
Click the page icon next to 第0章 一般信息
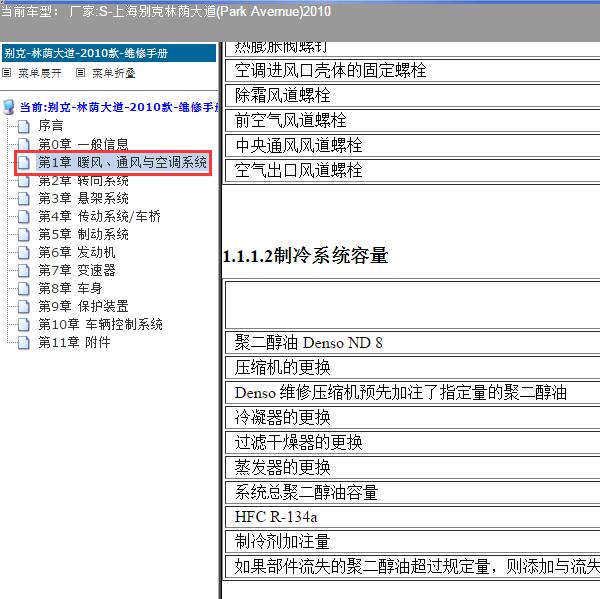pos(24,144)
